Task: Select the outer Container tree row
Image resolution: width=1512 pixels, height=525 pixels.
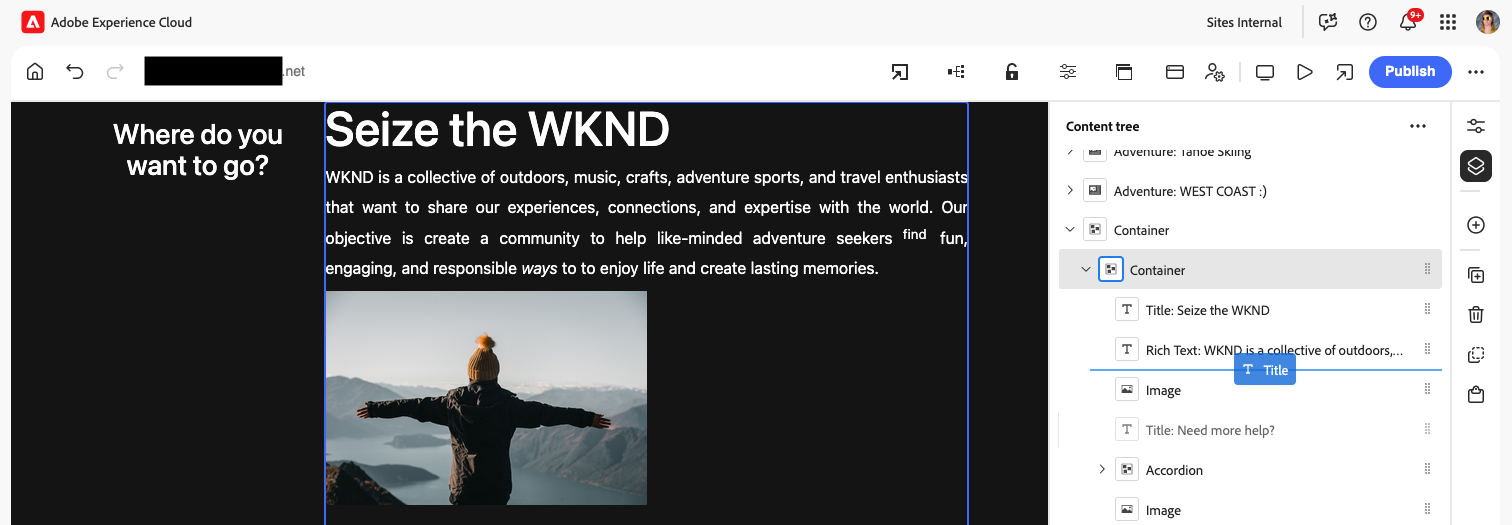Action: coord(1250,230)
